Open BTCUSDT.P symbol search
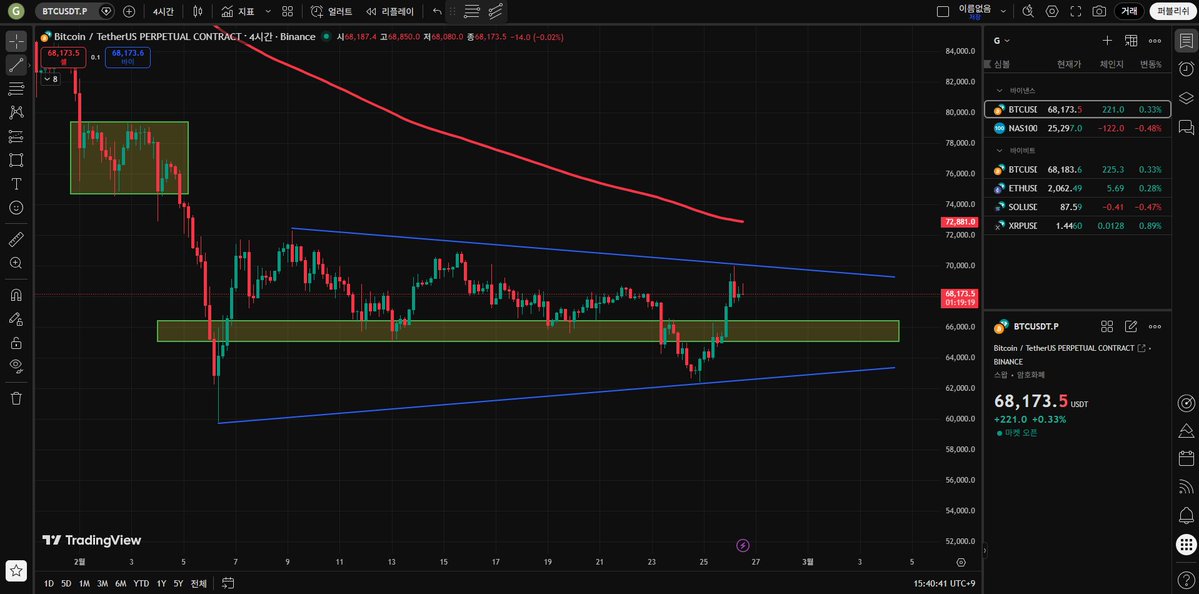This screenshot has width=1199, height=594. [65, 11]
